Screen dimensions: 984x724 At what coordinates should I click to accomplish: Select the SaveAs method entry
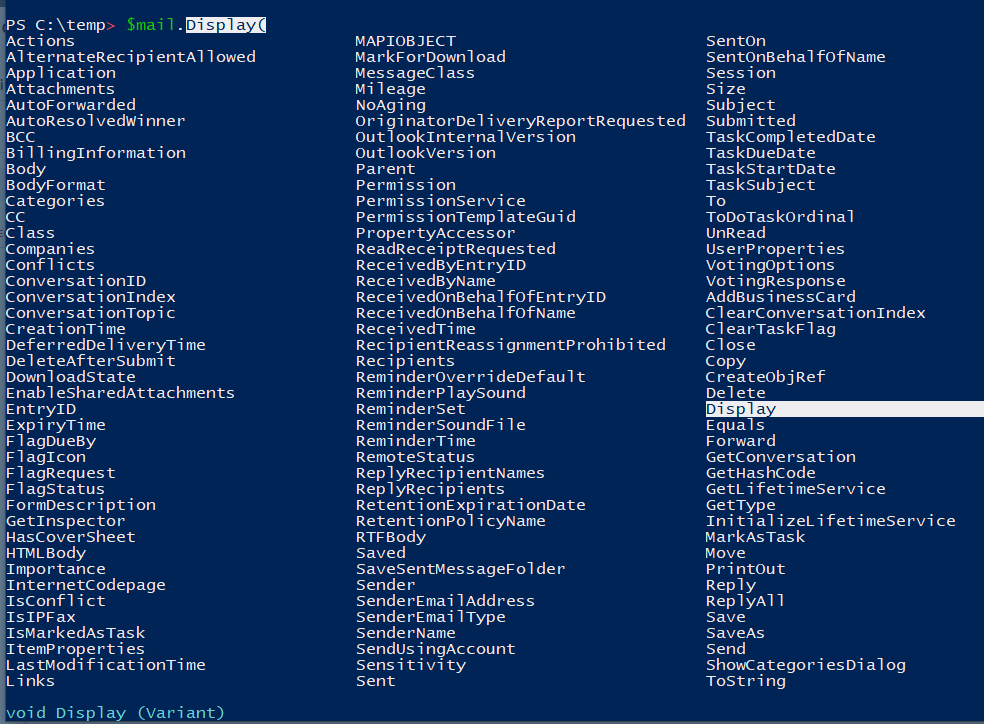pyautogui.click(x=735, y=633)
